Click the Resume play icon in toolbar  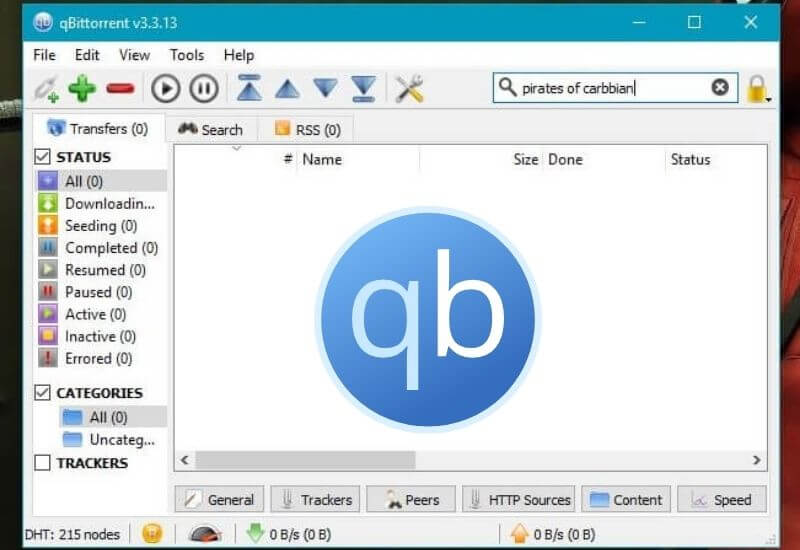(x=166, y=89)
